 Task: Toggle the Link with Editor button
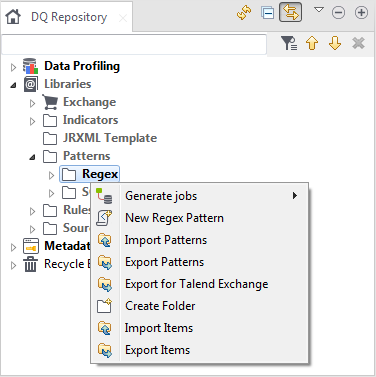290,12
